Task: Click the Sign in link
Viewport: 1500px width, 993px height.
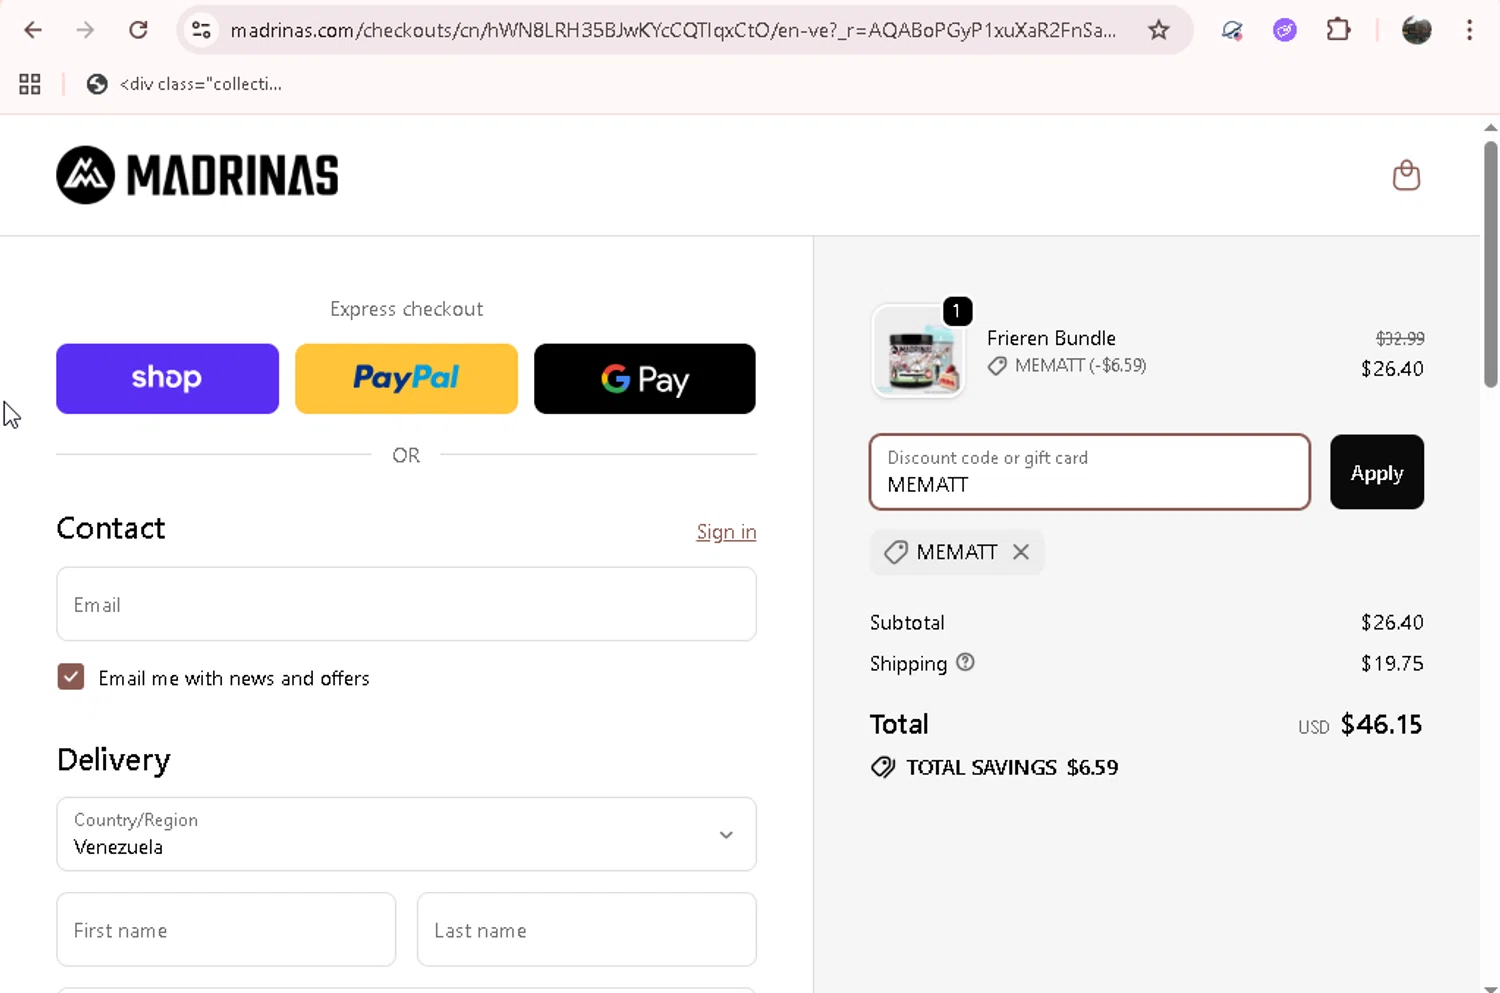Action: click(x=726, y=532)
